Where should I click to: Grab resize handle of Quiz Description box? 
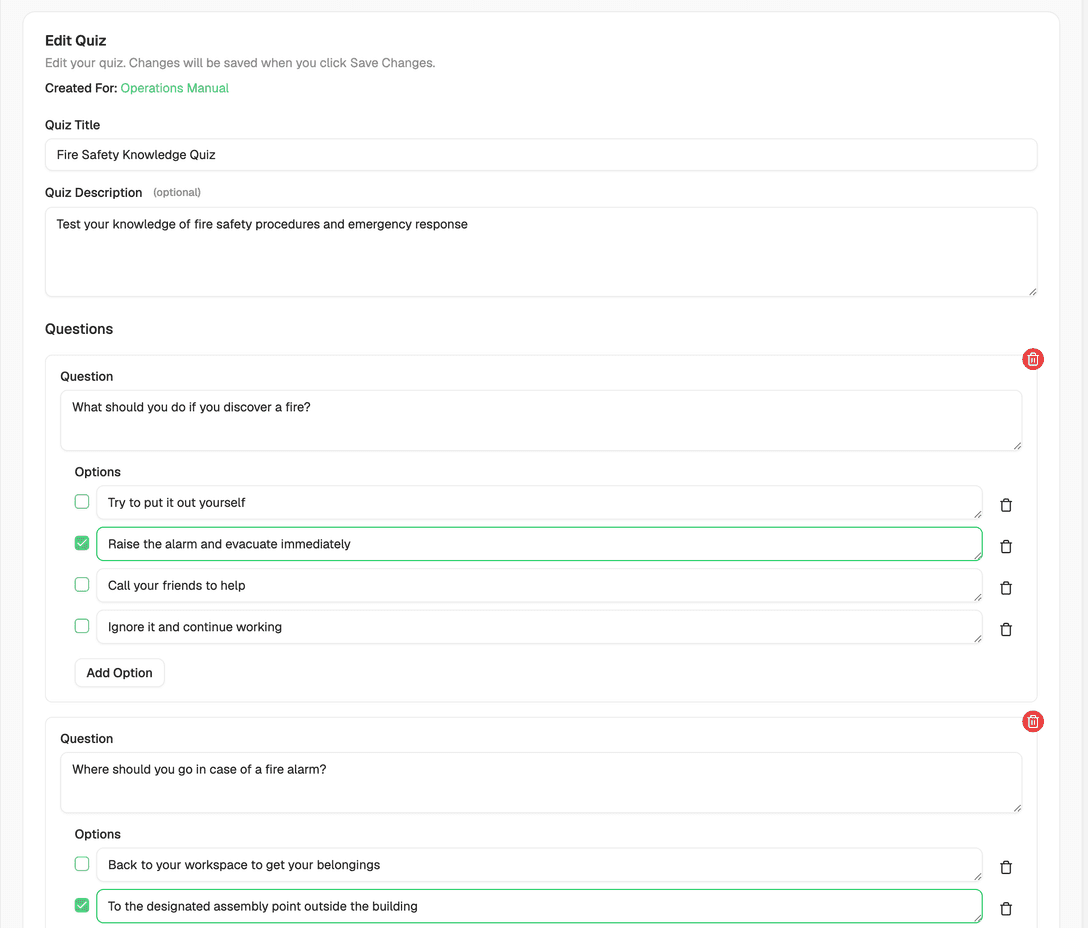click(x=1032, y=292)
